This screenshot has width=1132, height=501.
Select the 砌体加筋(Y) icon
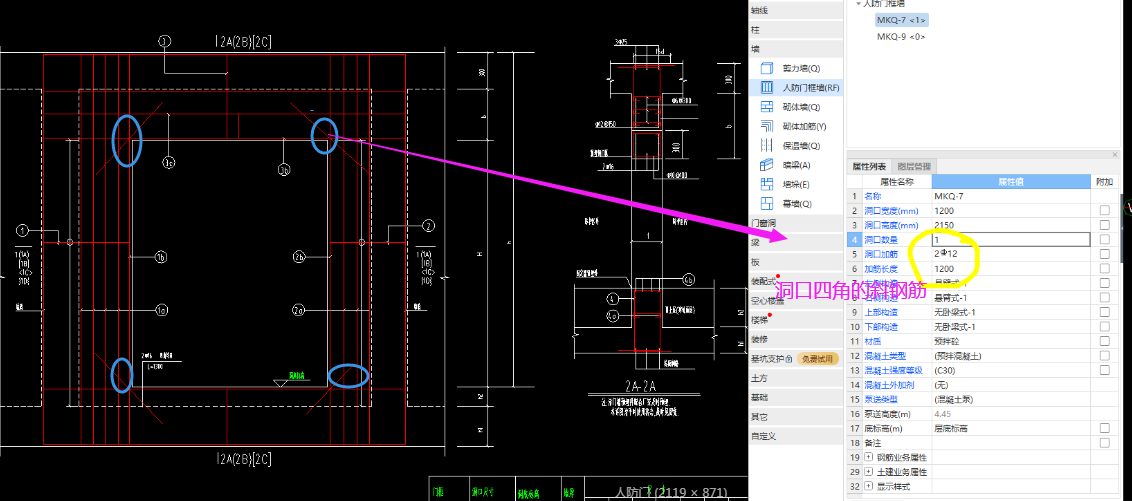(767, 126)
